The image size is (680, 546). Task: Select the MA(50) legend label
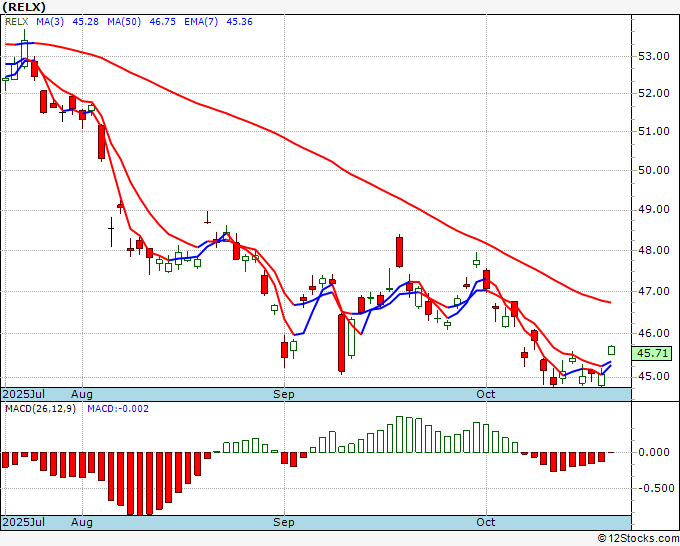point(124,22)
